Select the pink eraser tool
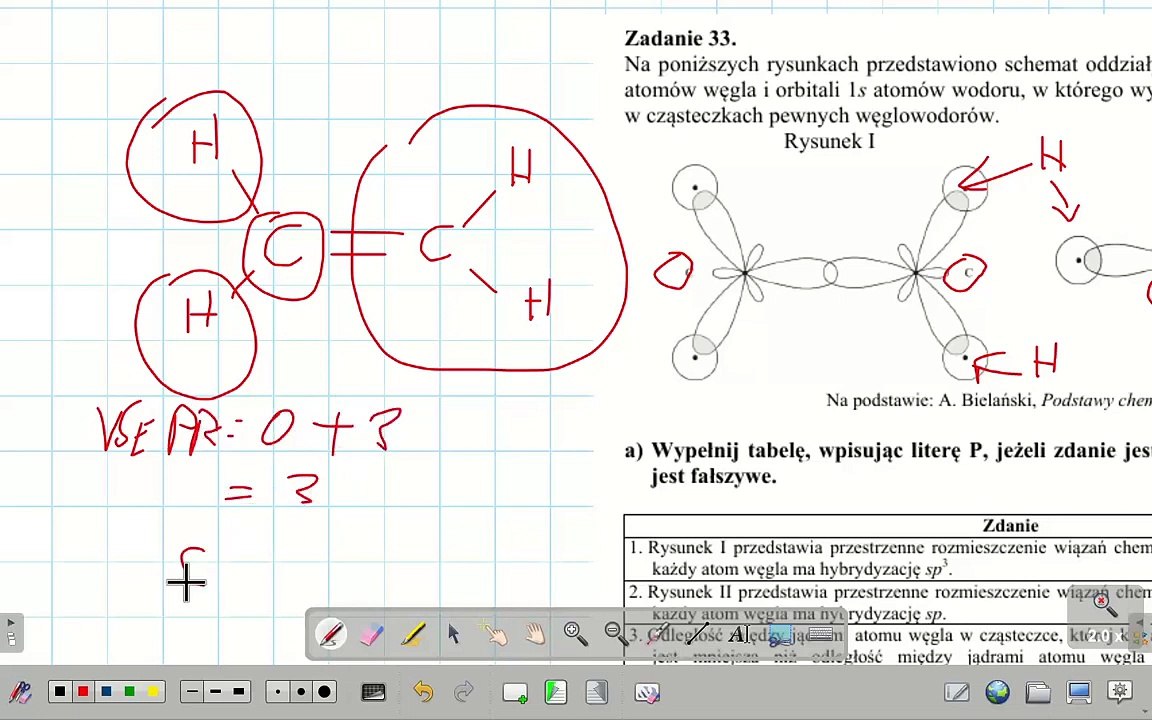Viewport: 1152px width, 720px height. [x=372, y=633]
